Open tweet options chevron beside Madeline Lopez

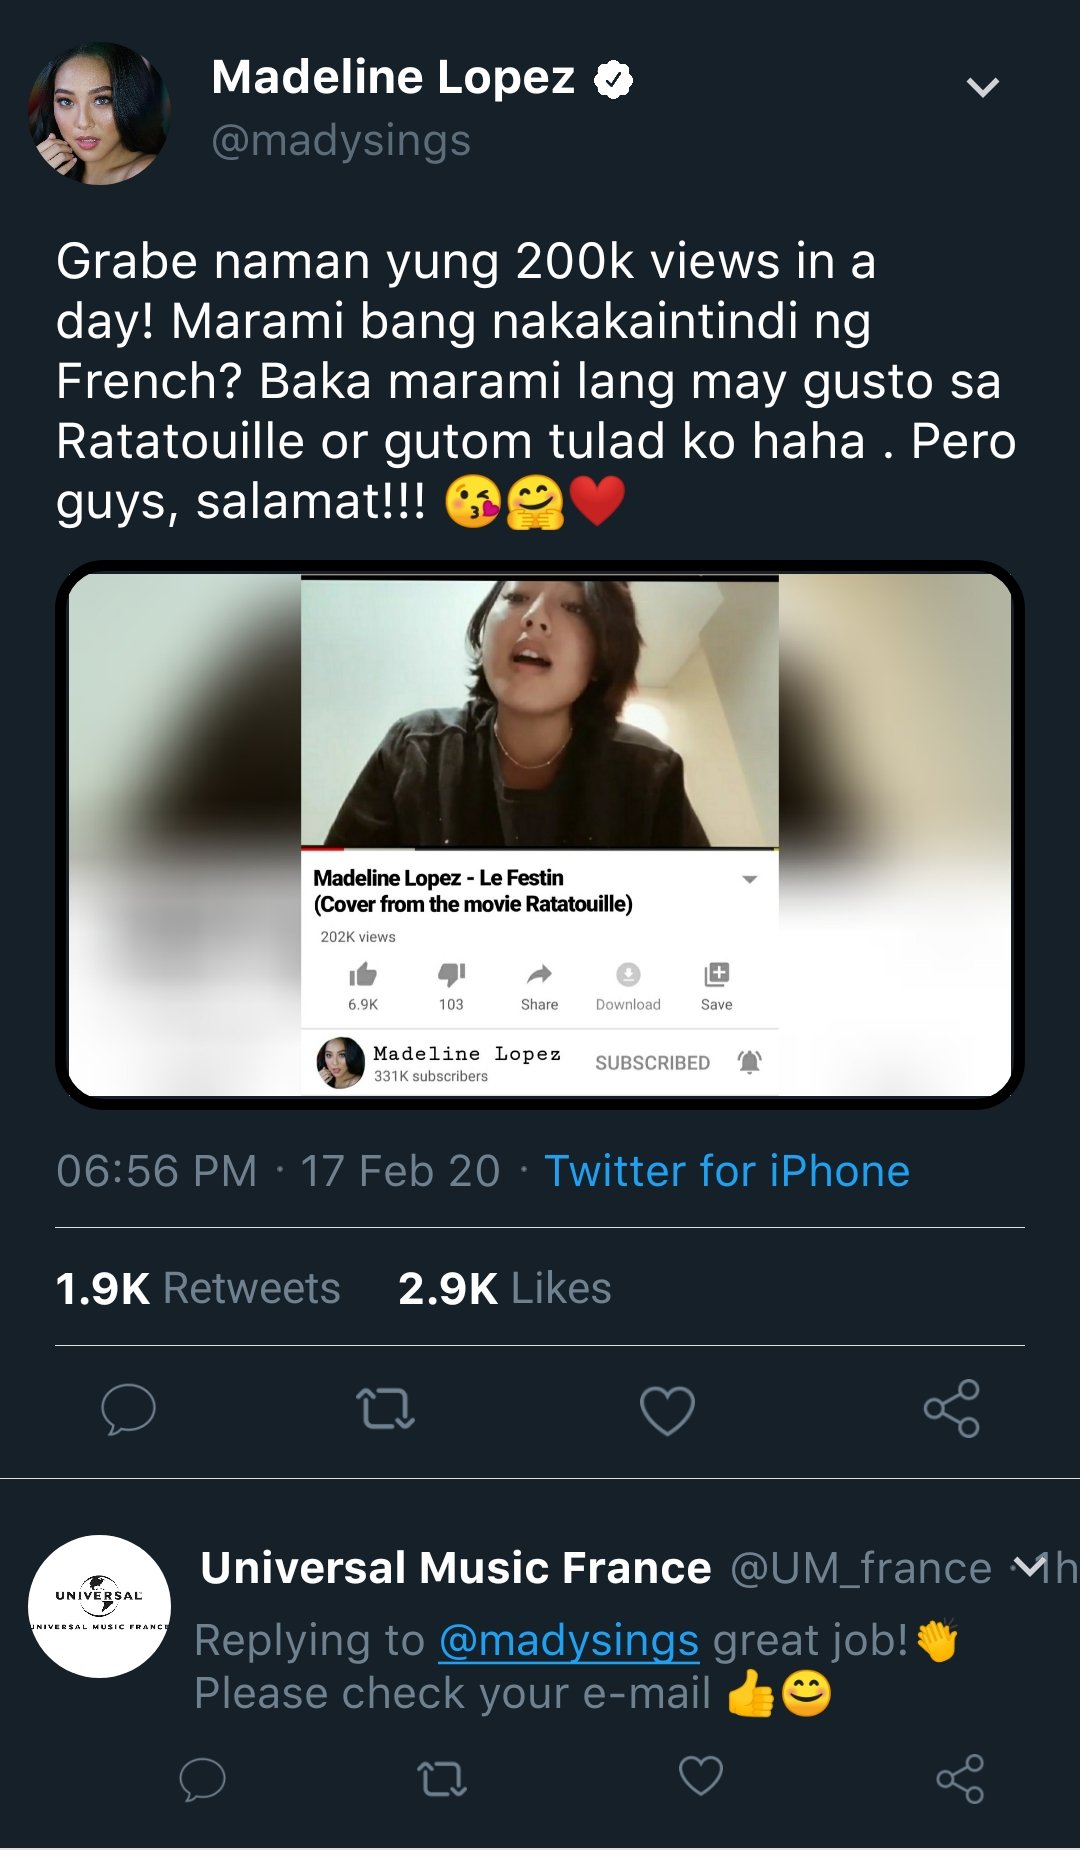(983, 88)
